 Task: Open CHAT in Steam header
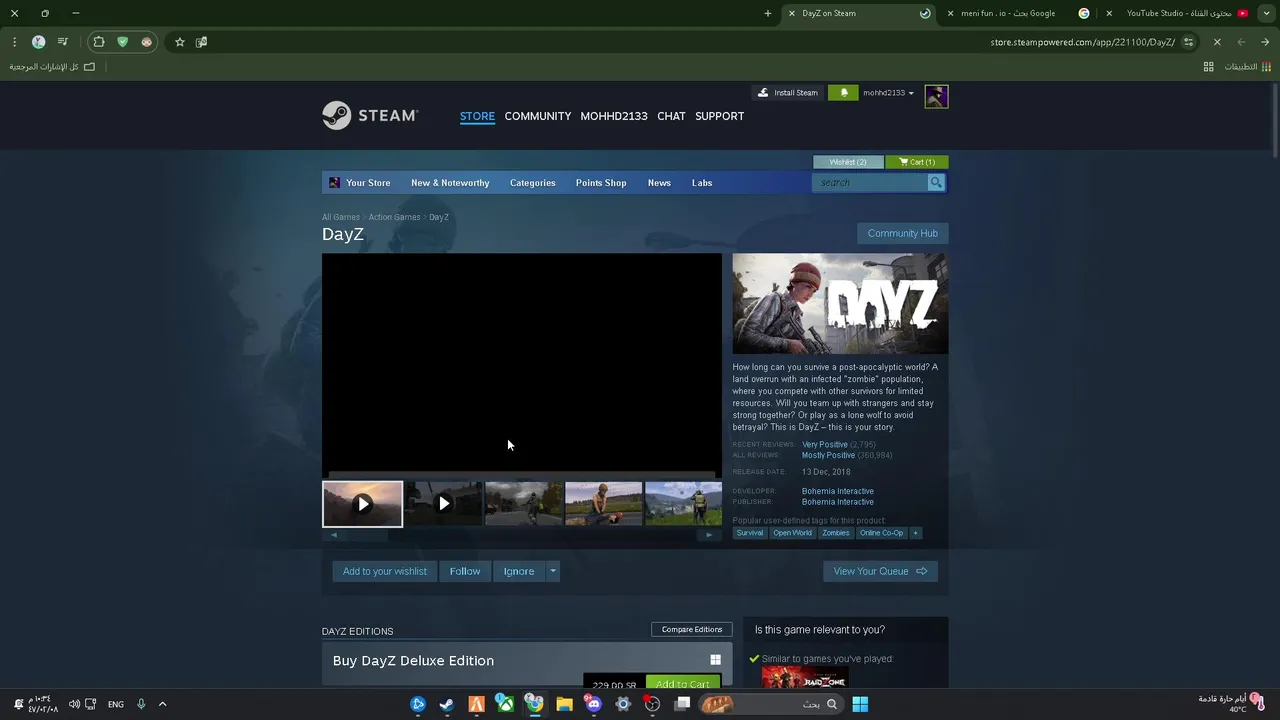[671, 116]
